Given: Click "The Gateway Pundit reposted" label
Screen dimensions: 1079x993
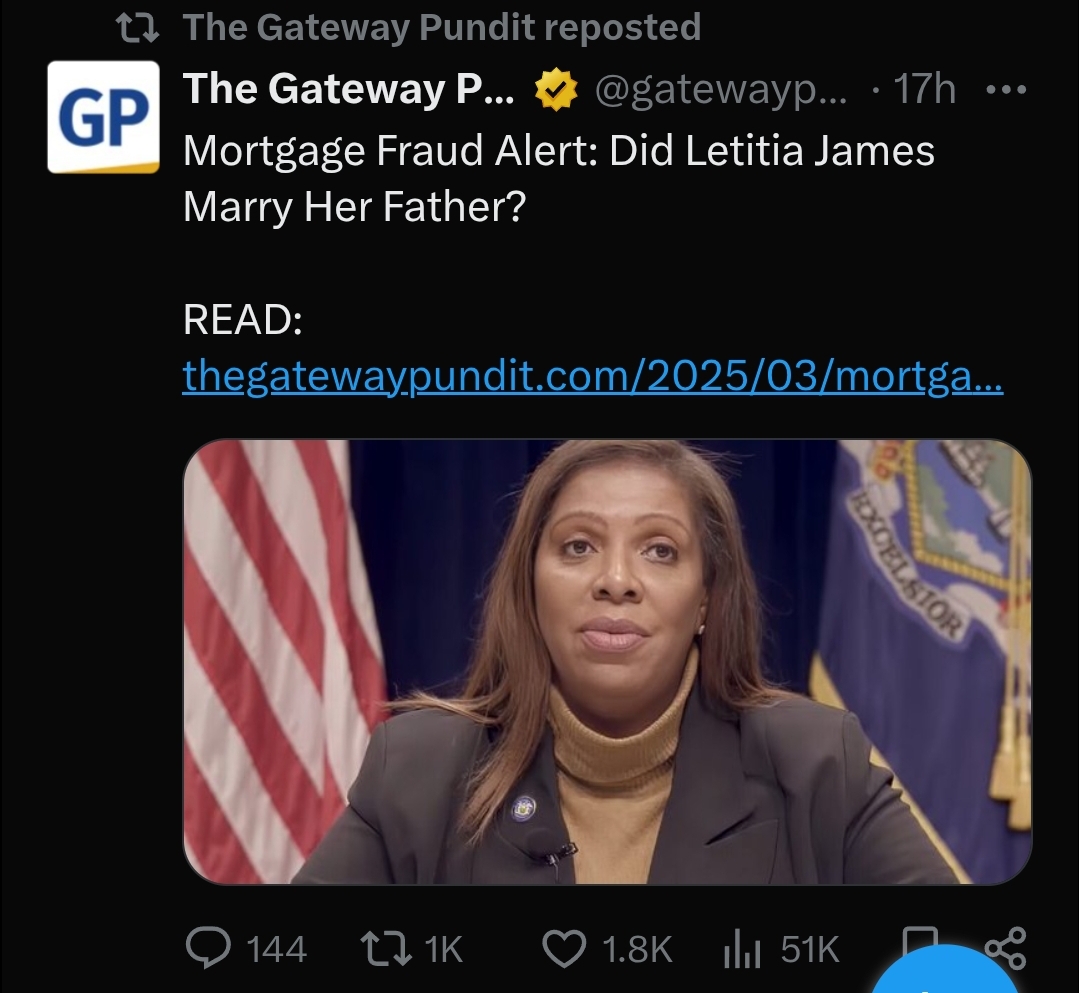Looking at the screenshot, I should (x=441, y=27).
